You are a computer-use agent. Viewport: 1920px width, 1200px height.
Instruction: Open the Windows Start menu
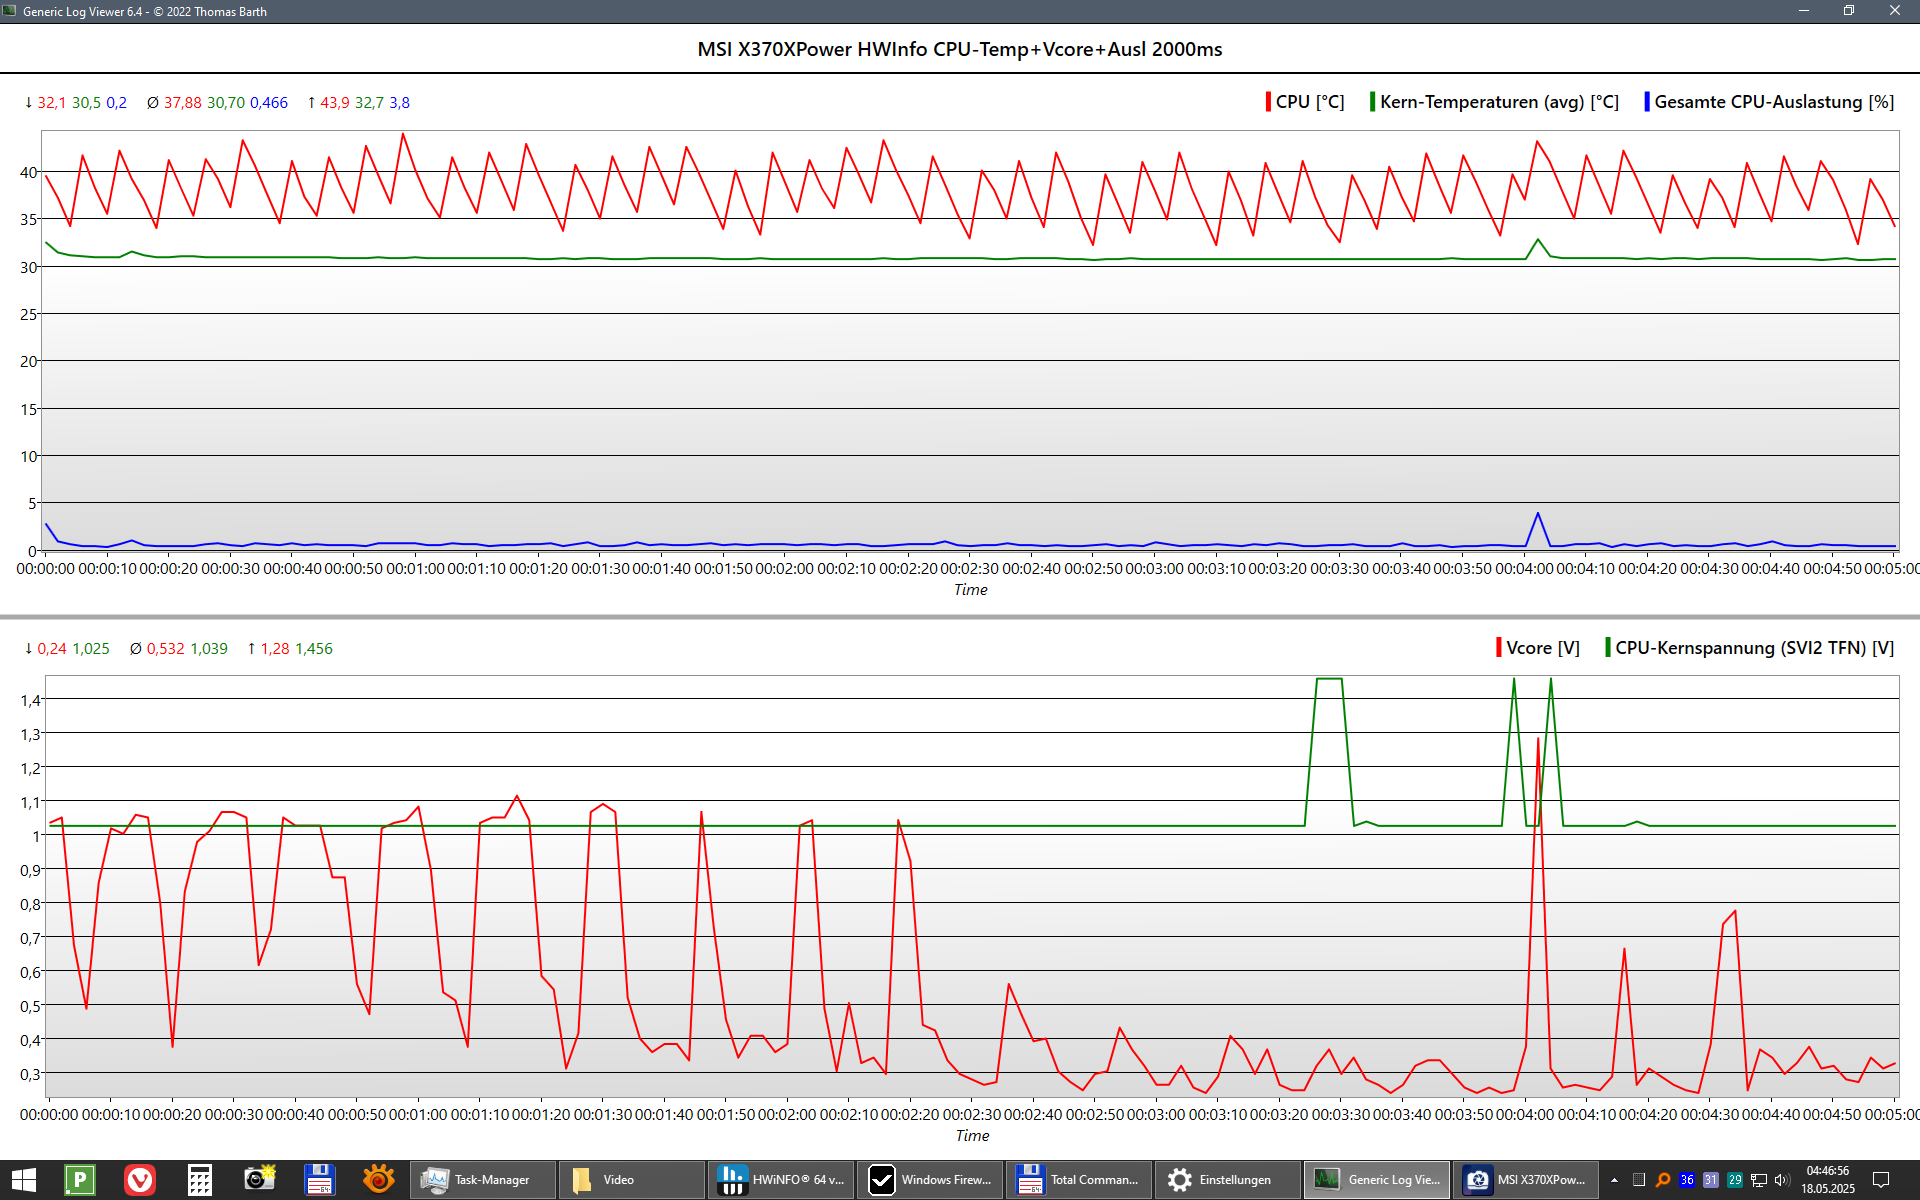tap(24, 1180)
